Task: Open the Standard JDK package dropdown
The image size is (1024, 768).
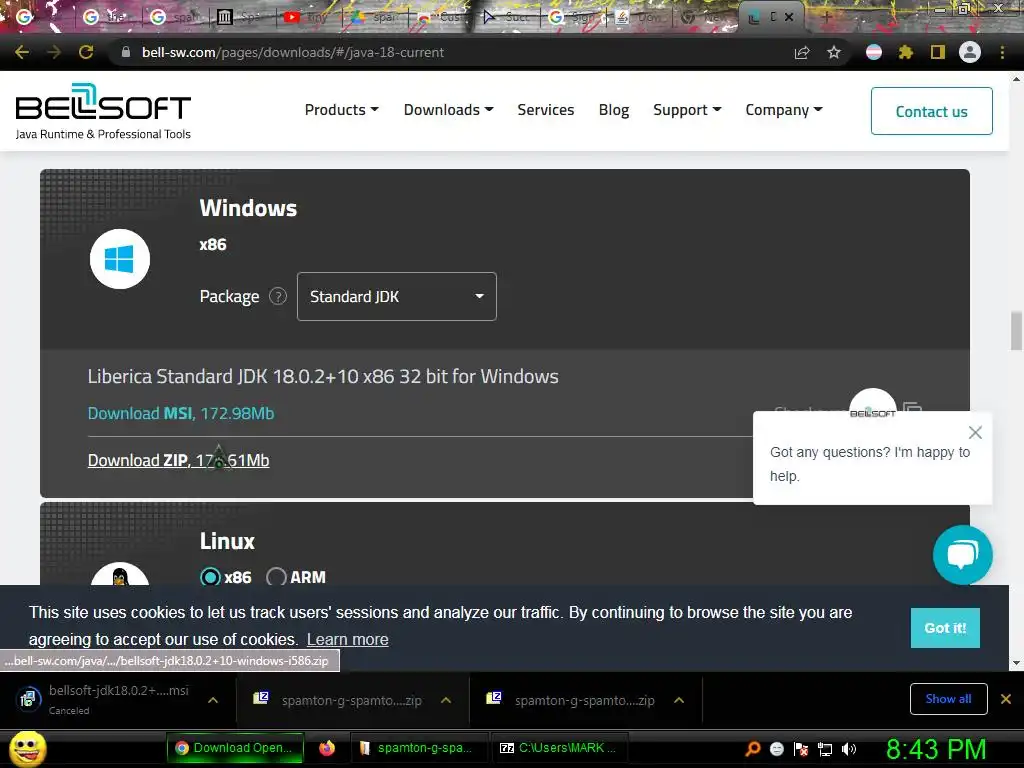Action: coord(396,296)
